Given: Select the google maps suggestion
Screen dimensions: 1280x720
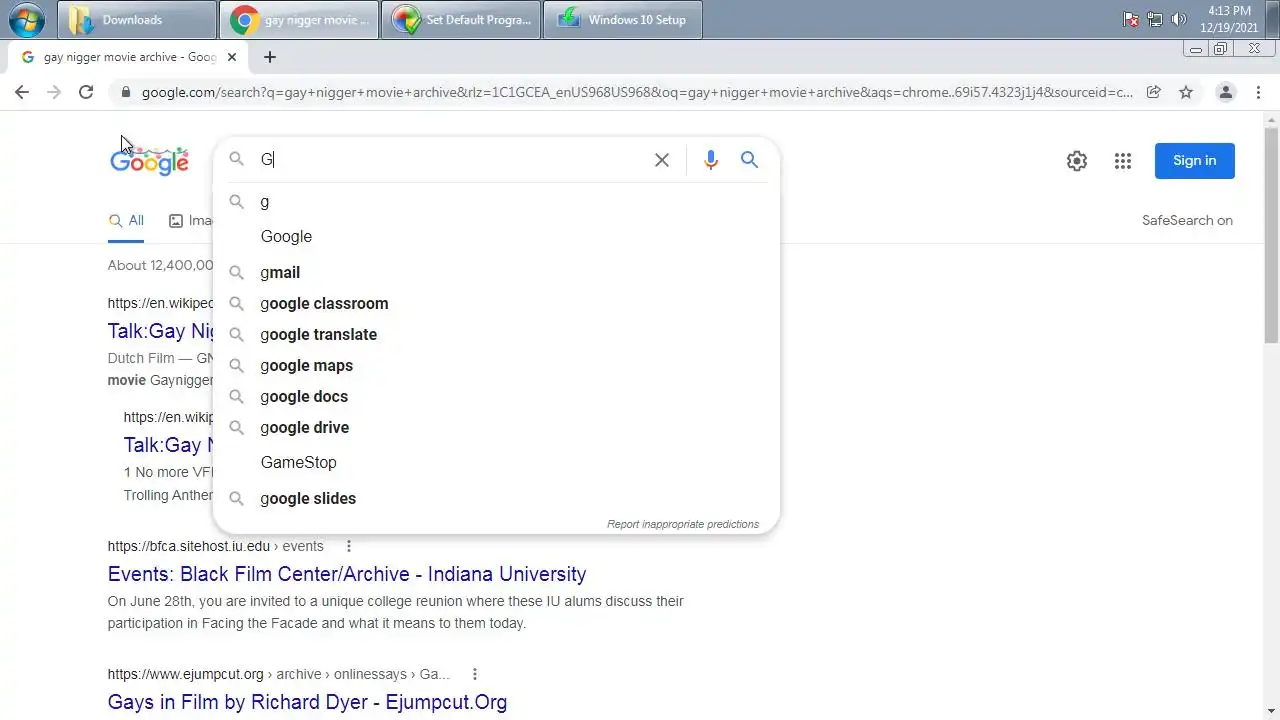Looking at the screenshot, I should pos(496,365).
